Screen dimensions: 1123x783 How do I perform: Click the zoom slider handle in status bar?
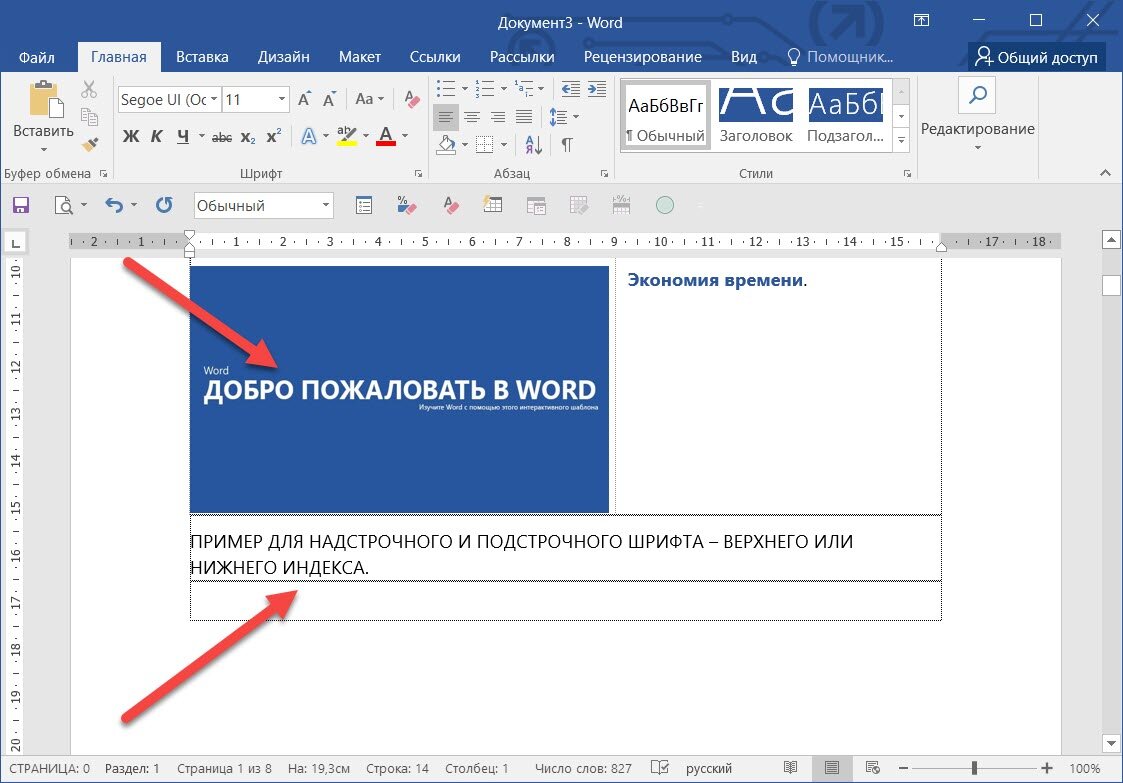(x=974, y=768)
